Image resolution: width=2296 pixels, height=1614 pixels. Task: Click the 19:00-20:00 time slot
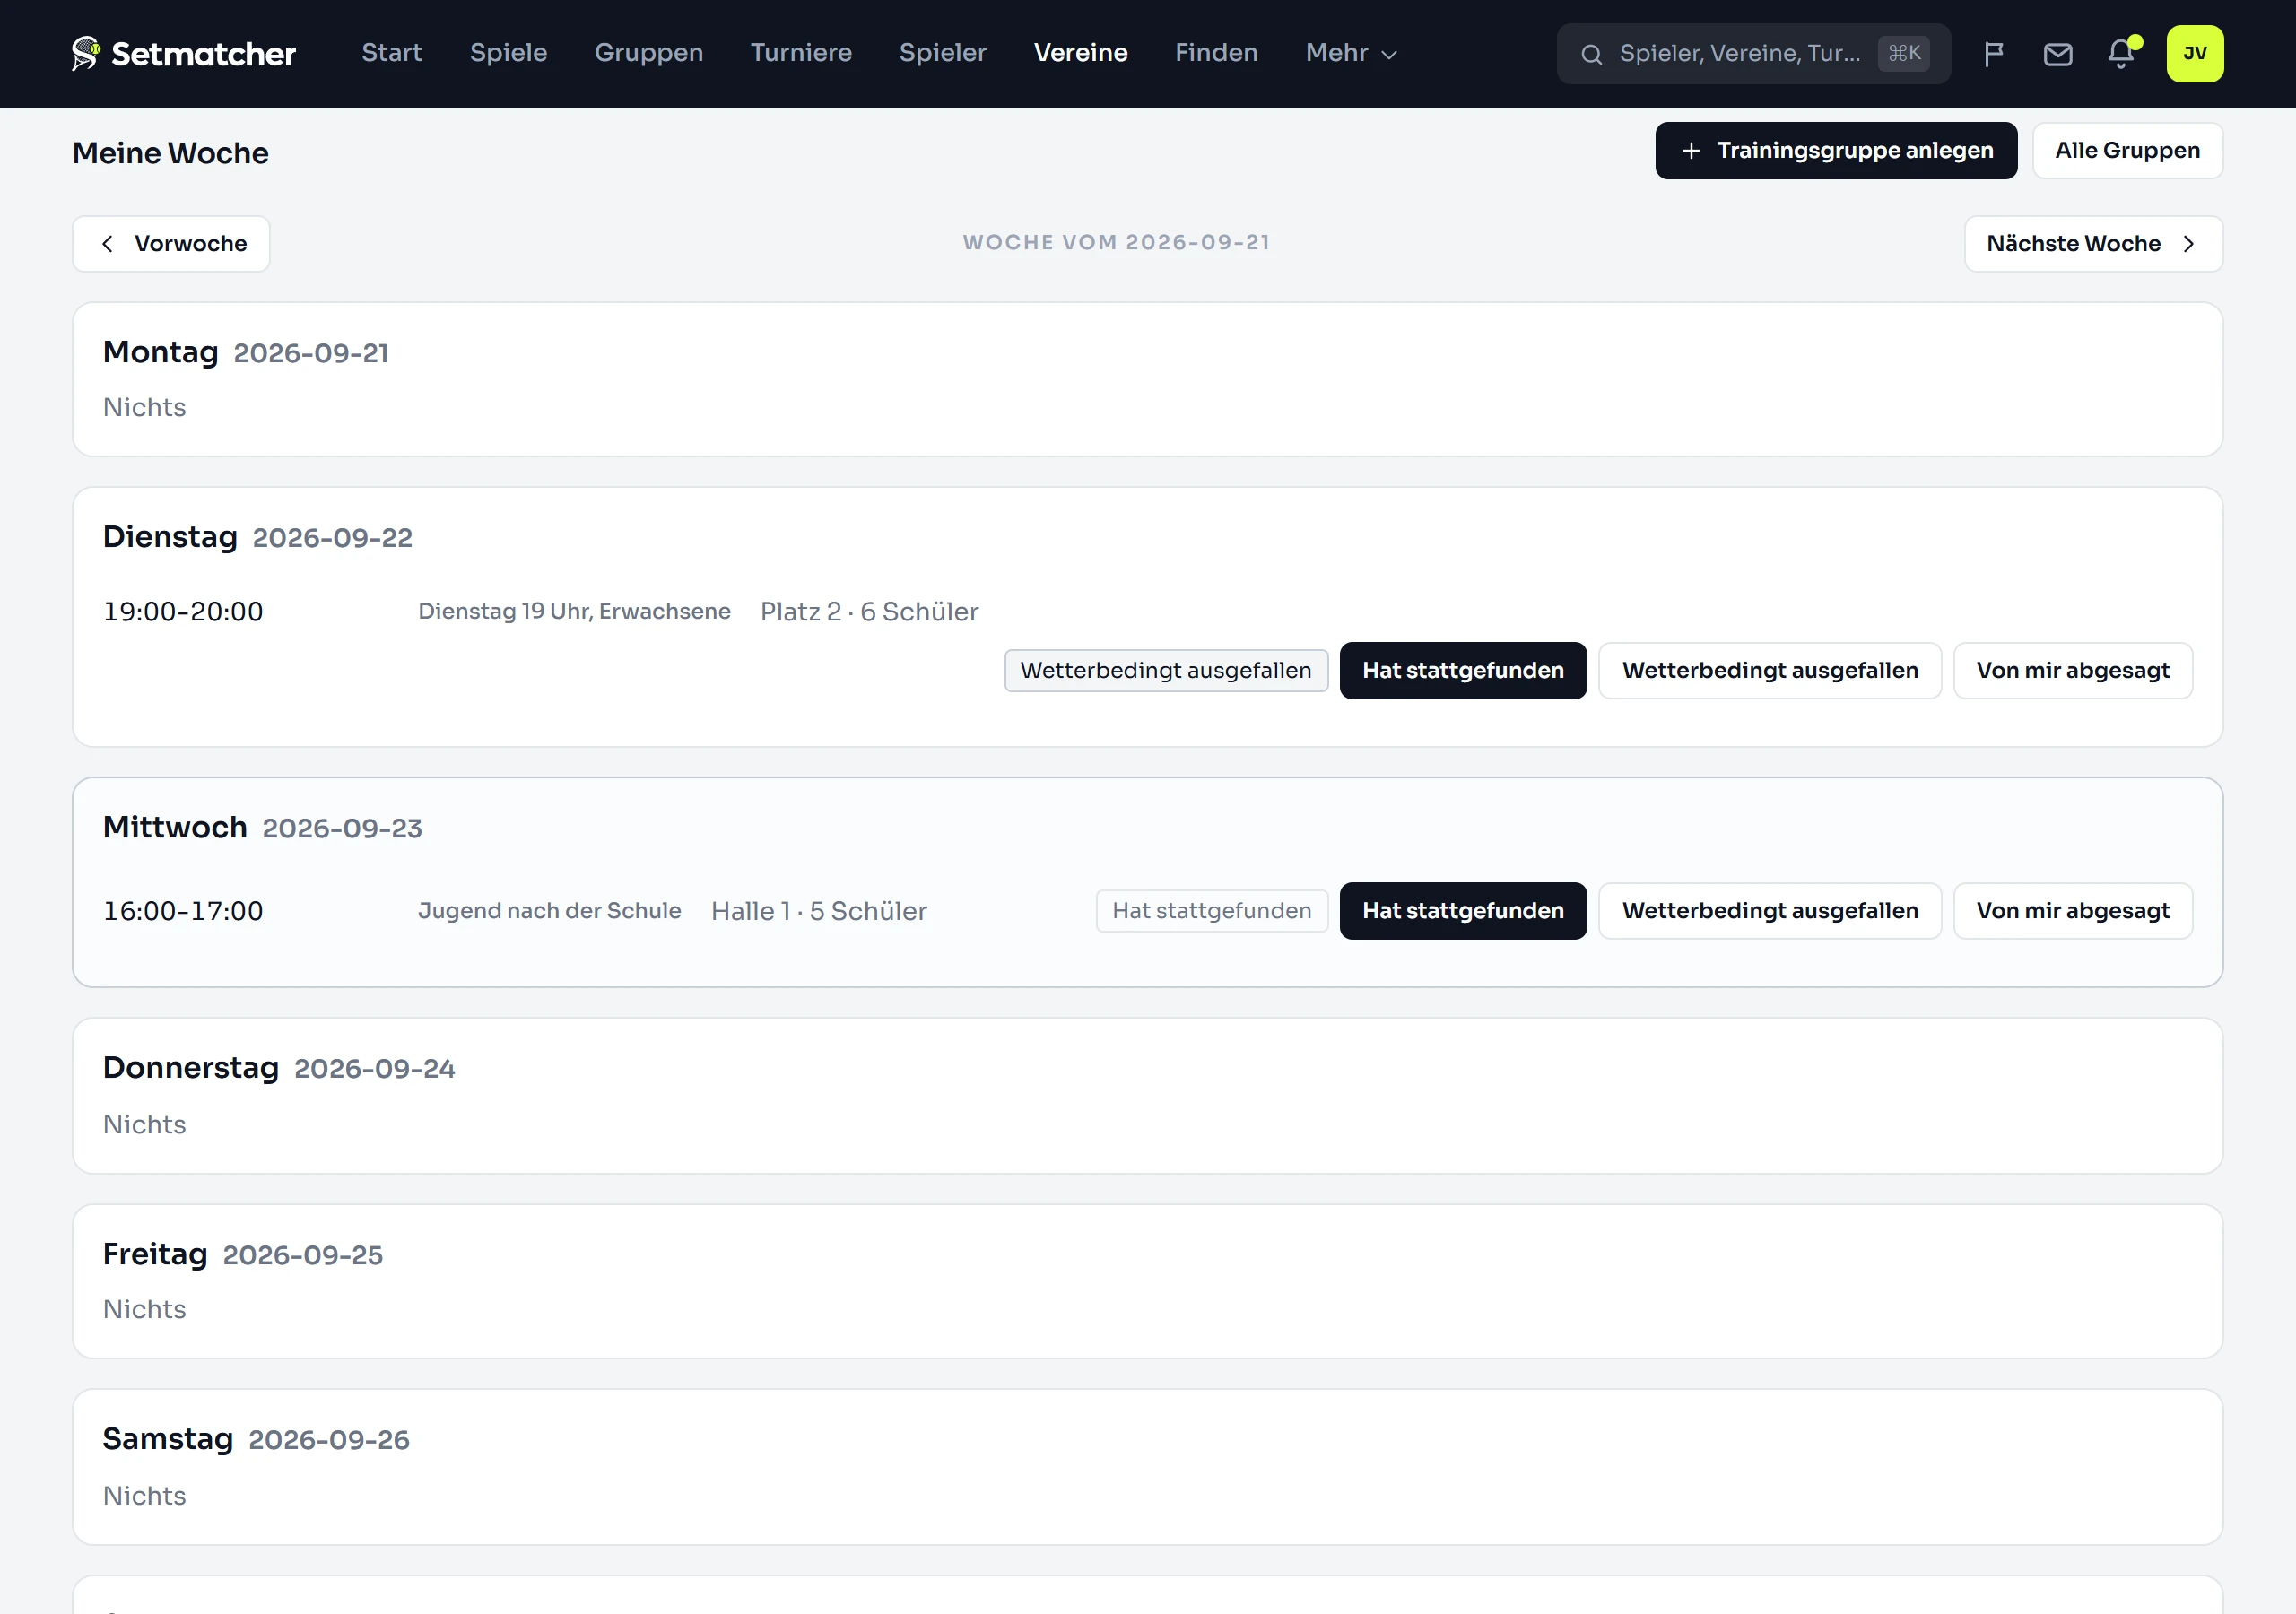(x=183, y=611)
